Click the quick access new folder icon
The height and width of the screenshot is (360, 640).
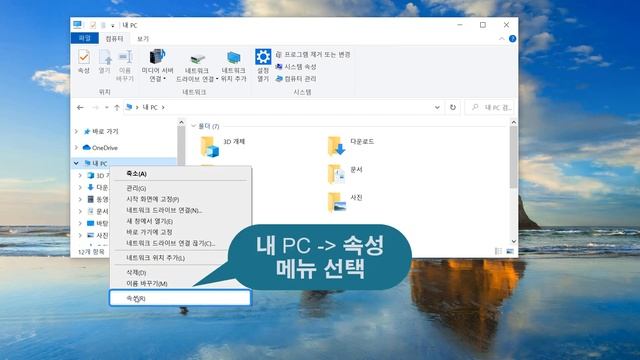(103, 25)
